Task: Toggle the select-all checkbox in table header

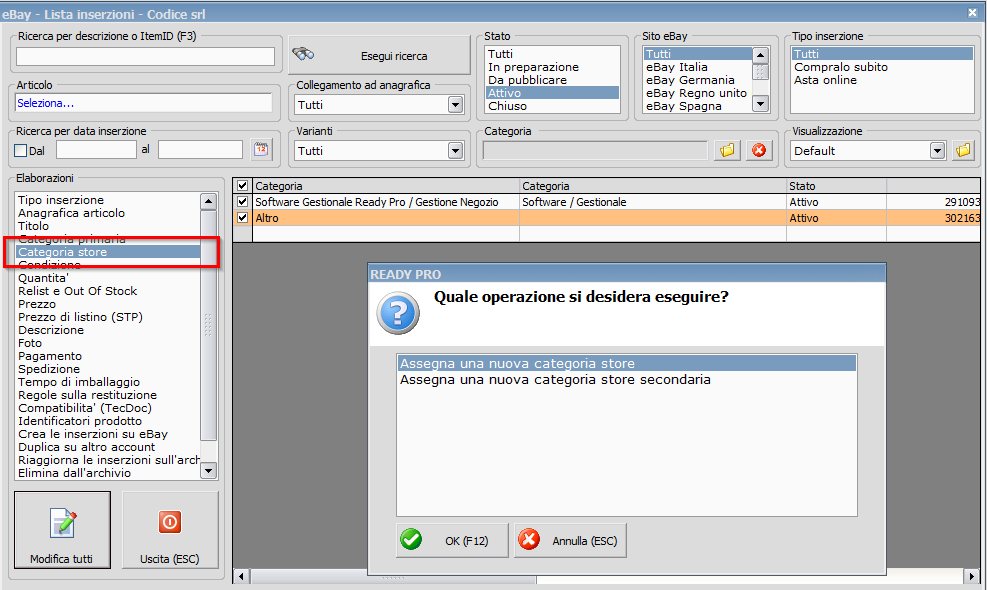Action: (242, 186)
